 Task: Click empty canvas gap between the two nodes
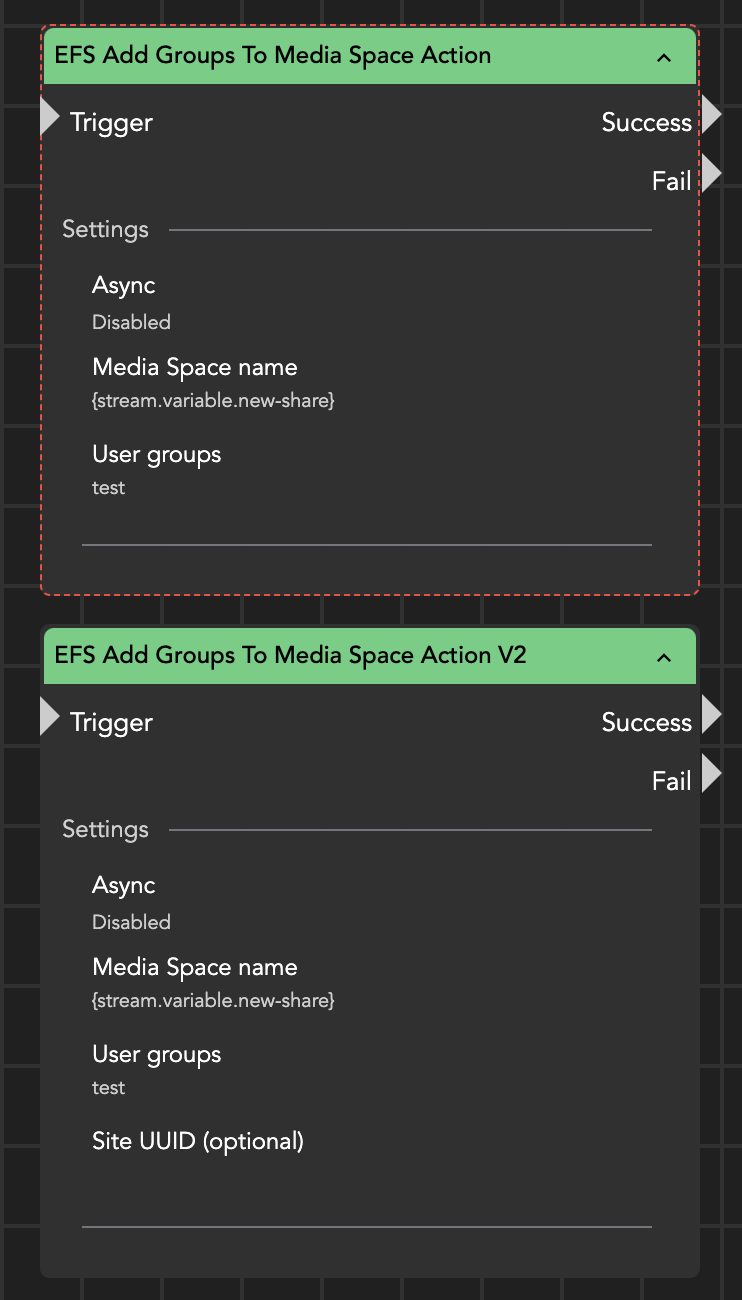370,611
